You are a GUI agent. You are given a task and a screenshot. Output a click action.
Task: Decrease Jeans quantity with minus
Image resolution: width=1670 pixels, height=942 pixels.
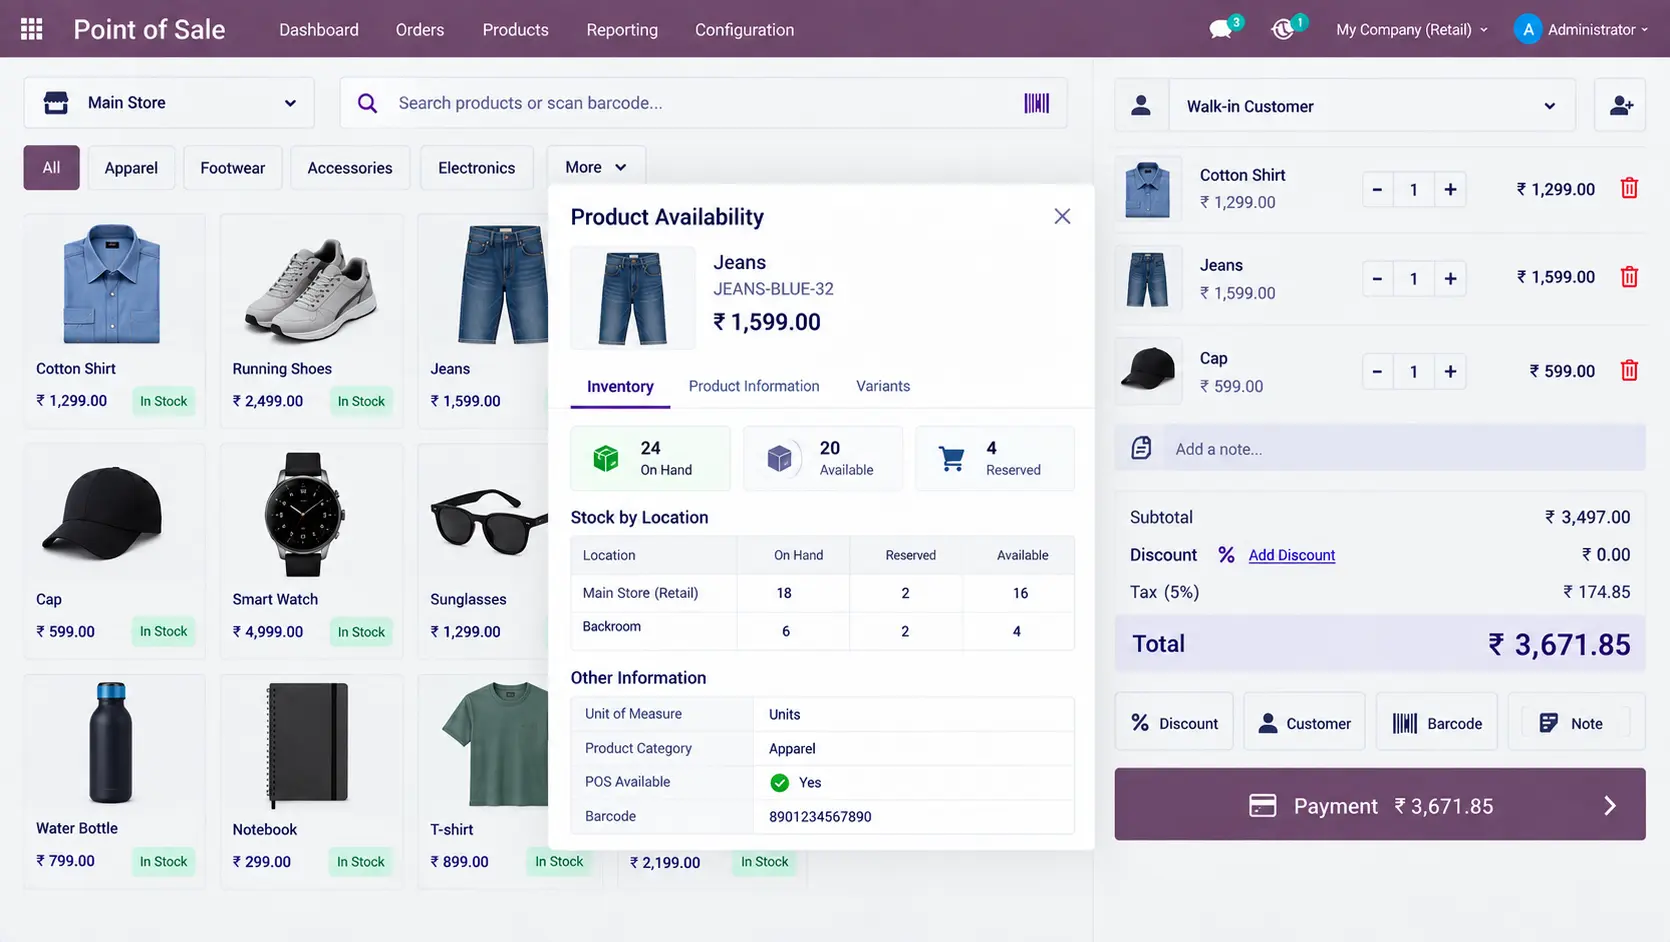(x=1377, y=278)
